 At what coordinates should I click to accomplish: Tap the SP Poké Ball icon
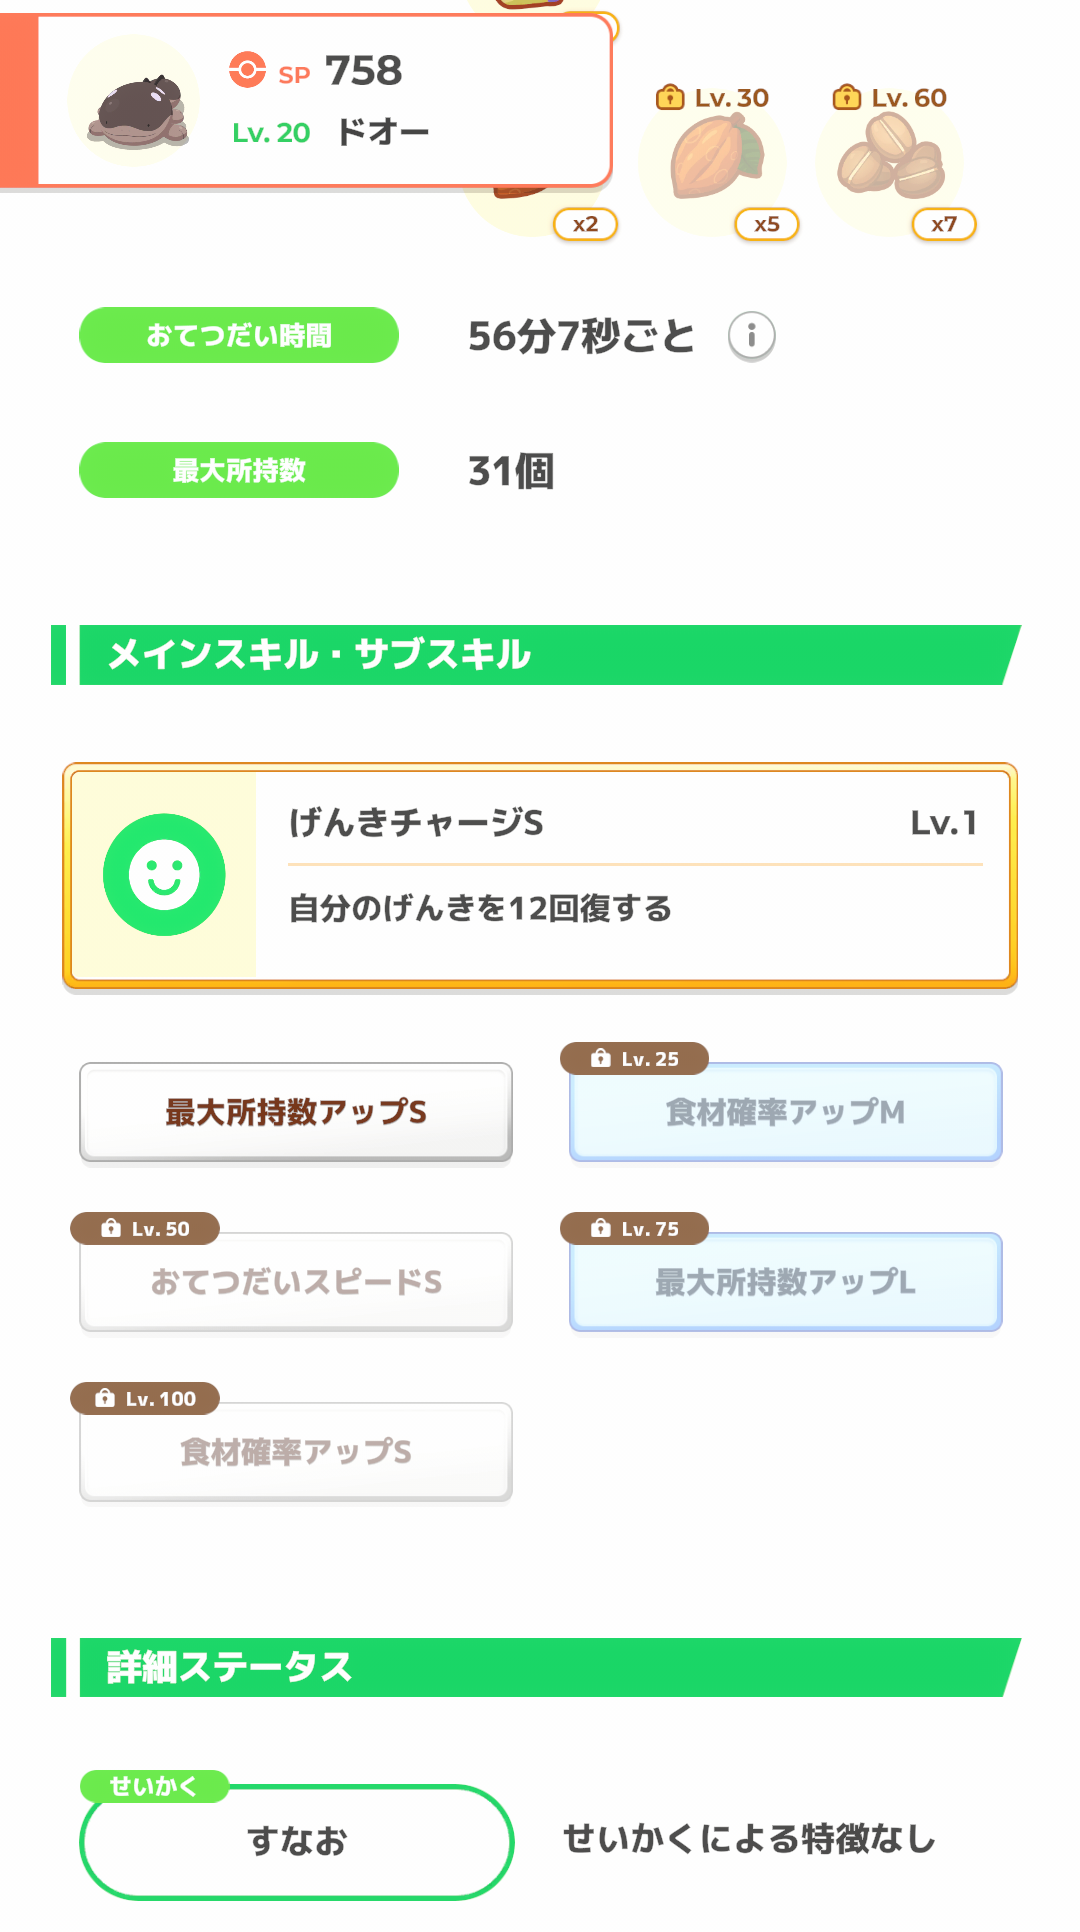[247, 70]
